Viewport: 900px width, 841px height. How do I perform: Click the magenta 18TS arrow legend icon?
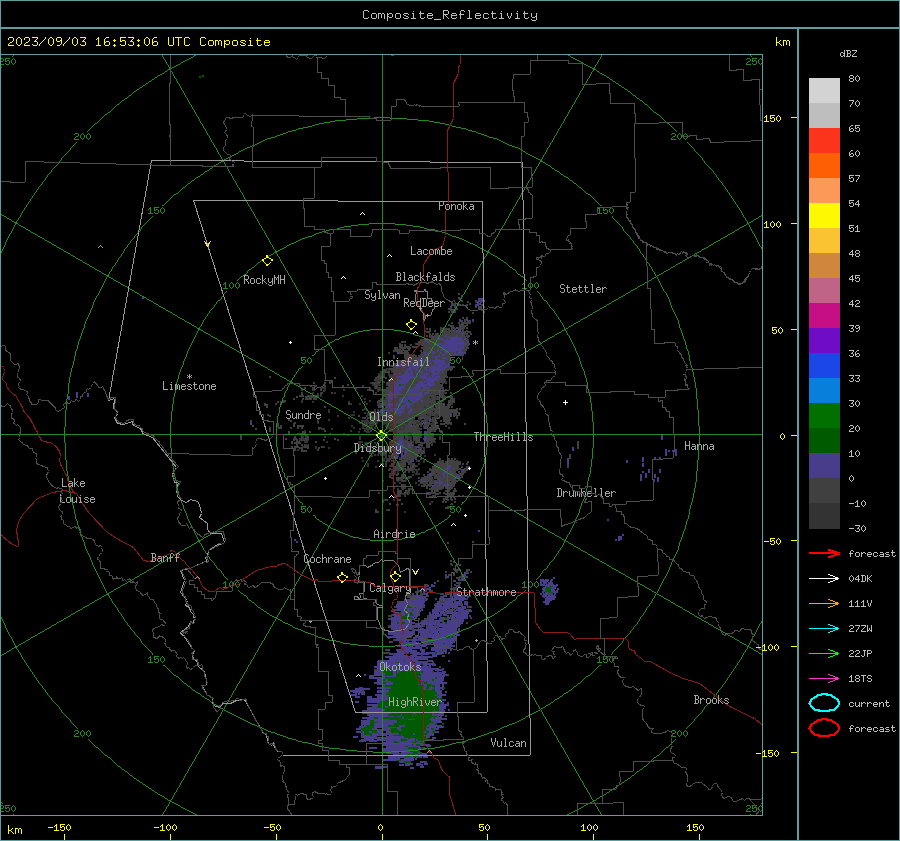click(x=824, y=679)
